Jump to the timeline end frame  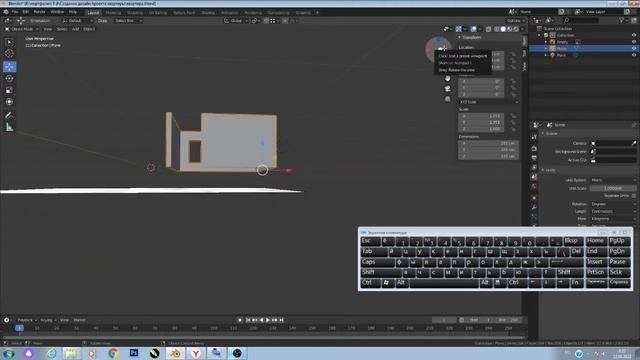pos(281,320)
